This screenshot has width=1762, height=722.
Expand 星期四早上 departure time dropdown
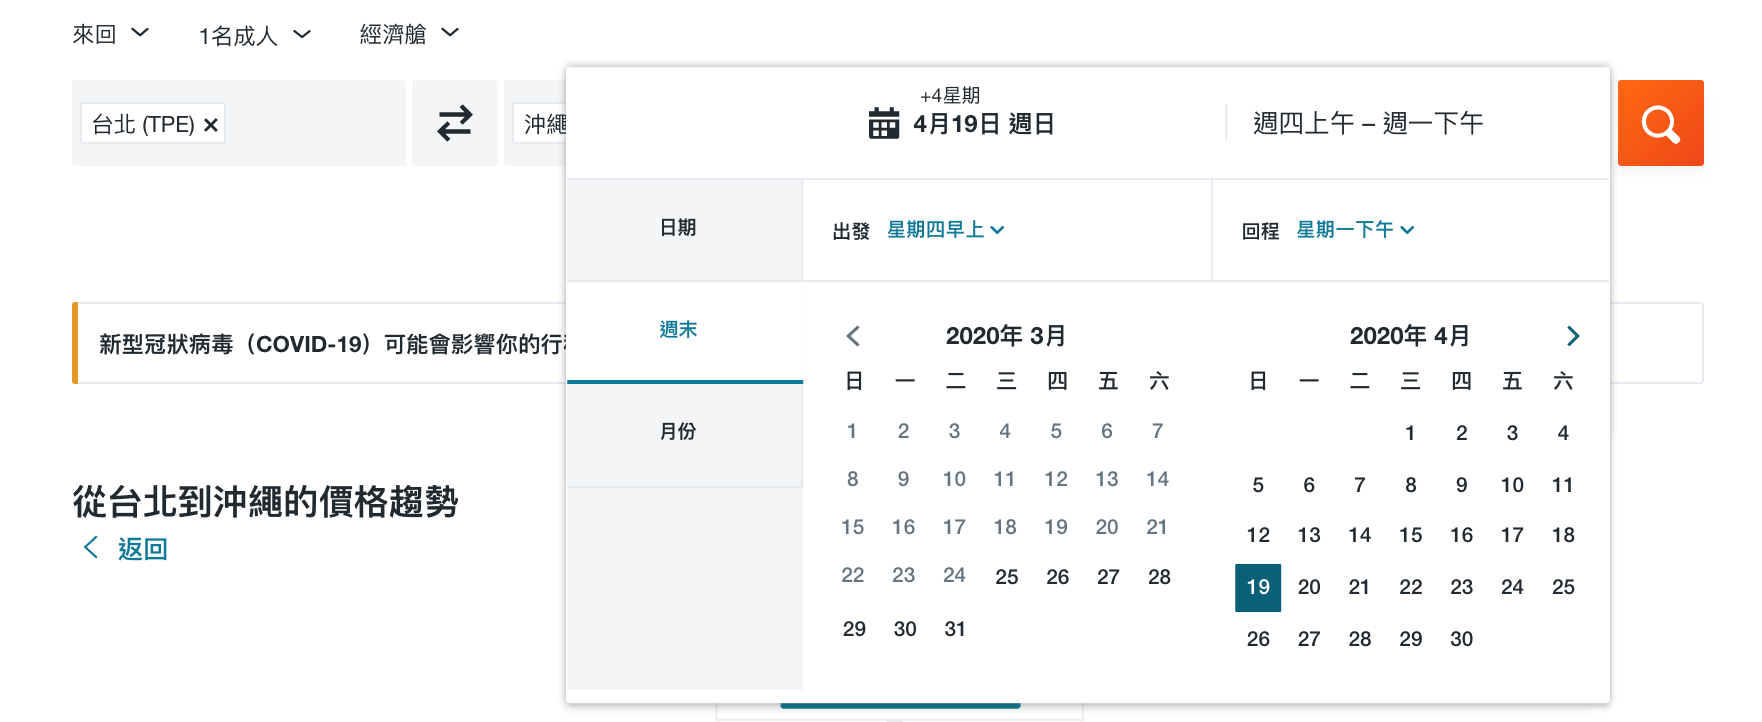coord(945,230)
